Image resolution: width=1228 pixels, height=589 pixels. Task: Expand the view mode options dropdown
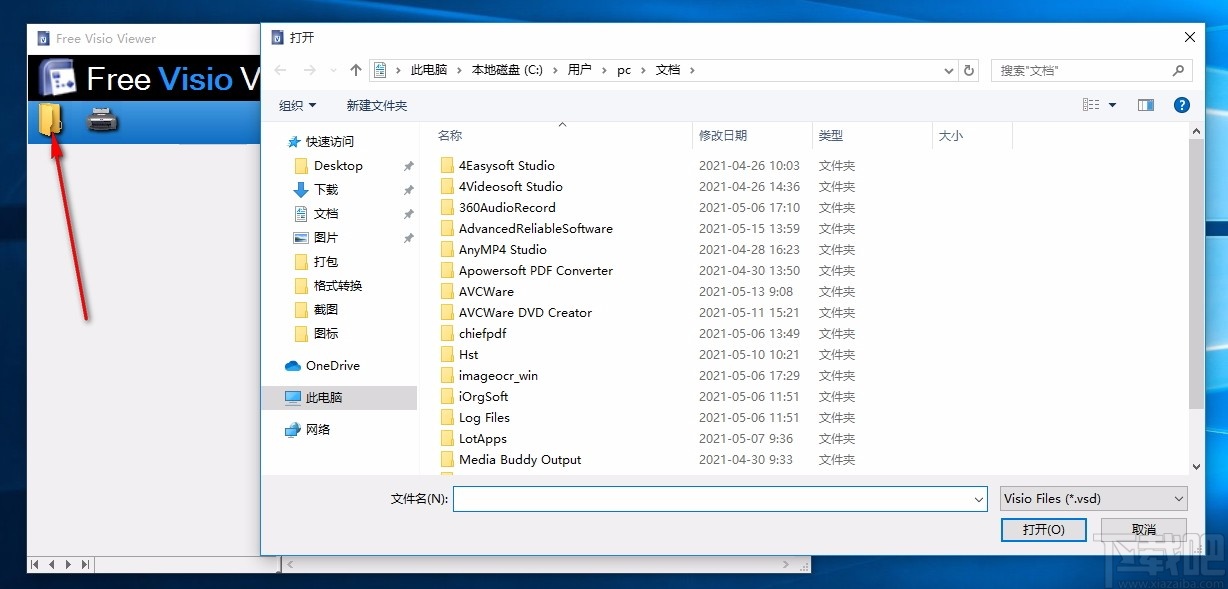1113,104
